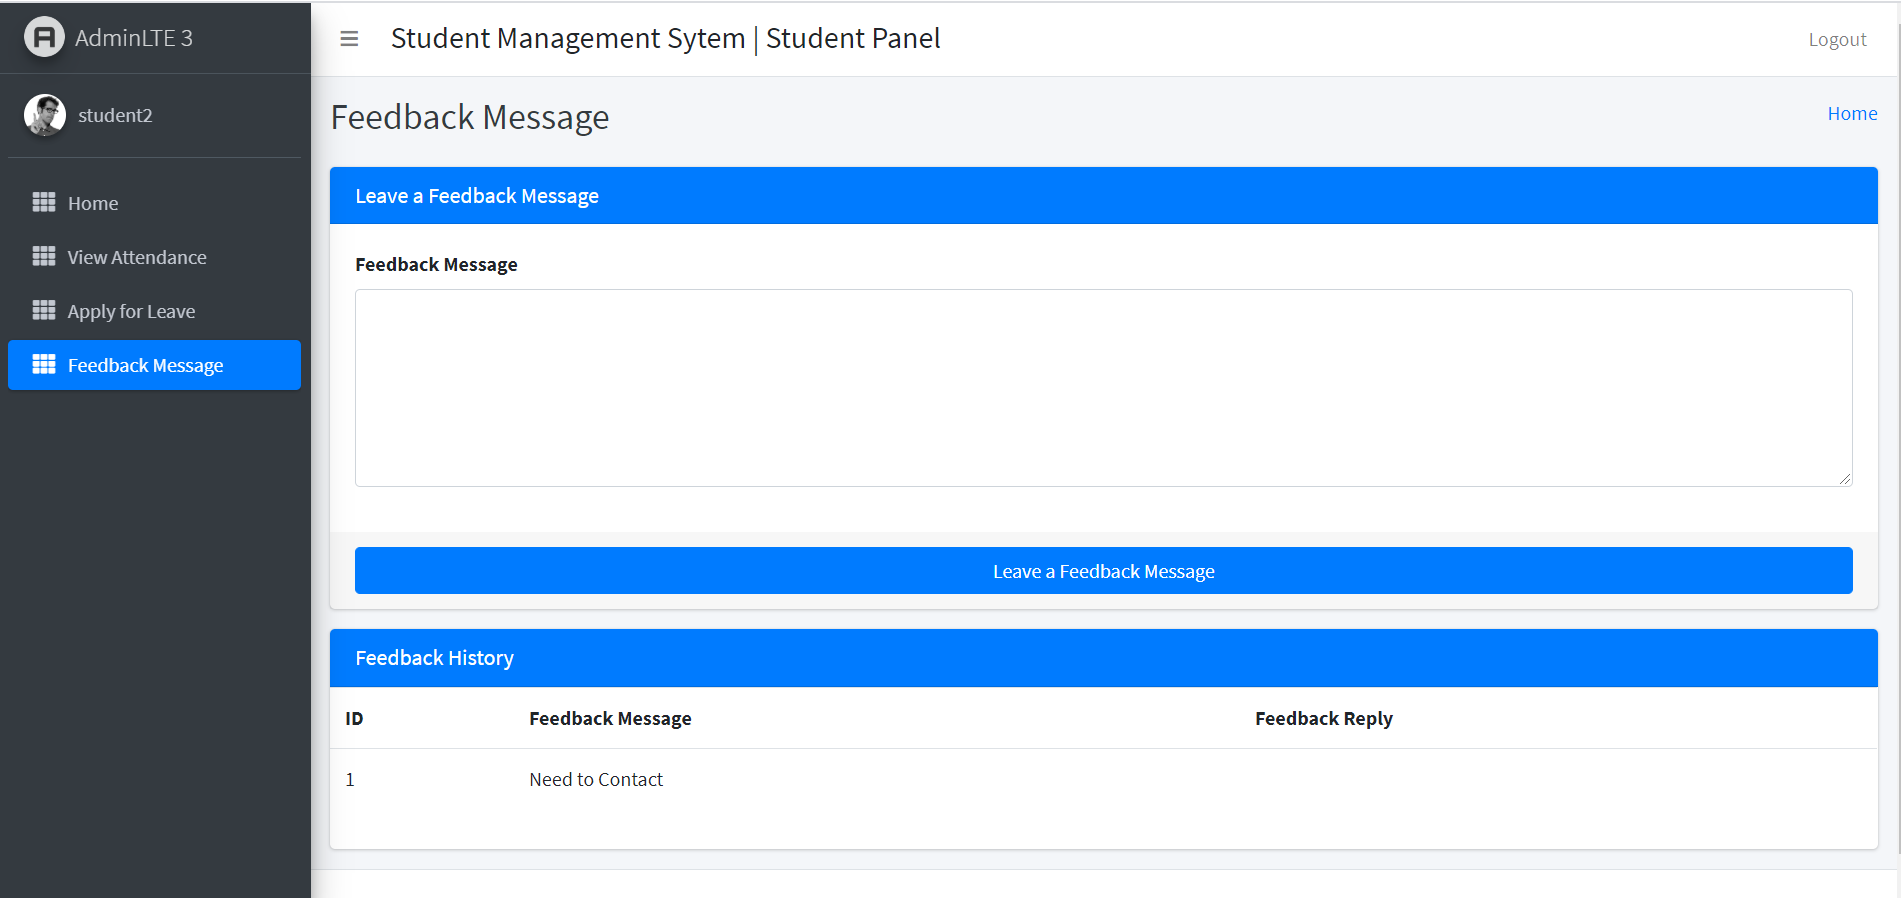Follow the Home breadcrumb link

point(1852,114)
